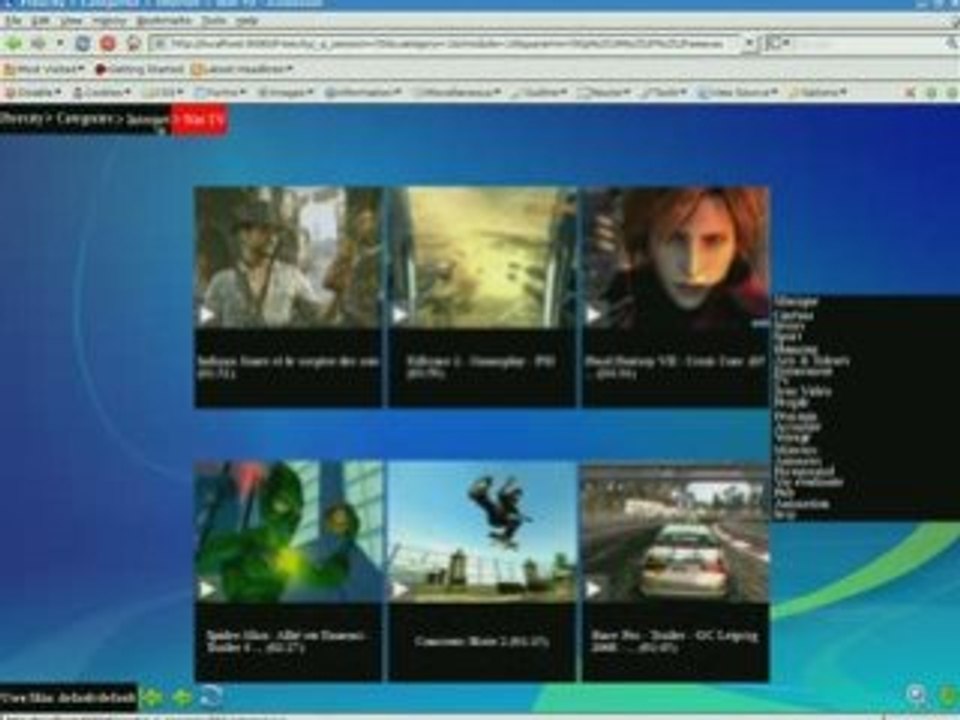This screenshot has width=960, height=720.
Task: Open the Images menu in Web Developer toolbar
Action: click(x=285, y=92)
